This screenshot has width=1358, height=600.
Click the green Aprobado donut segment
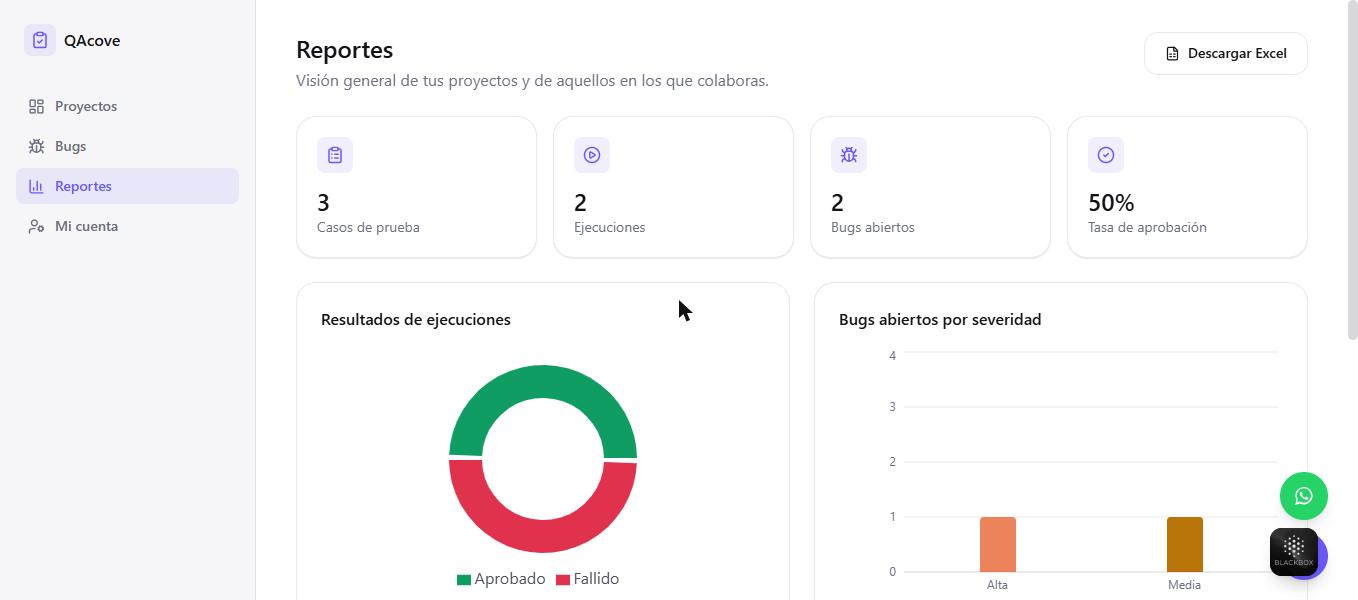(543, 381)
